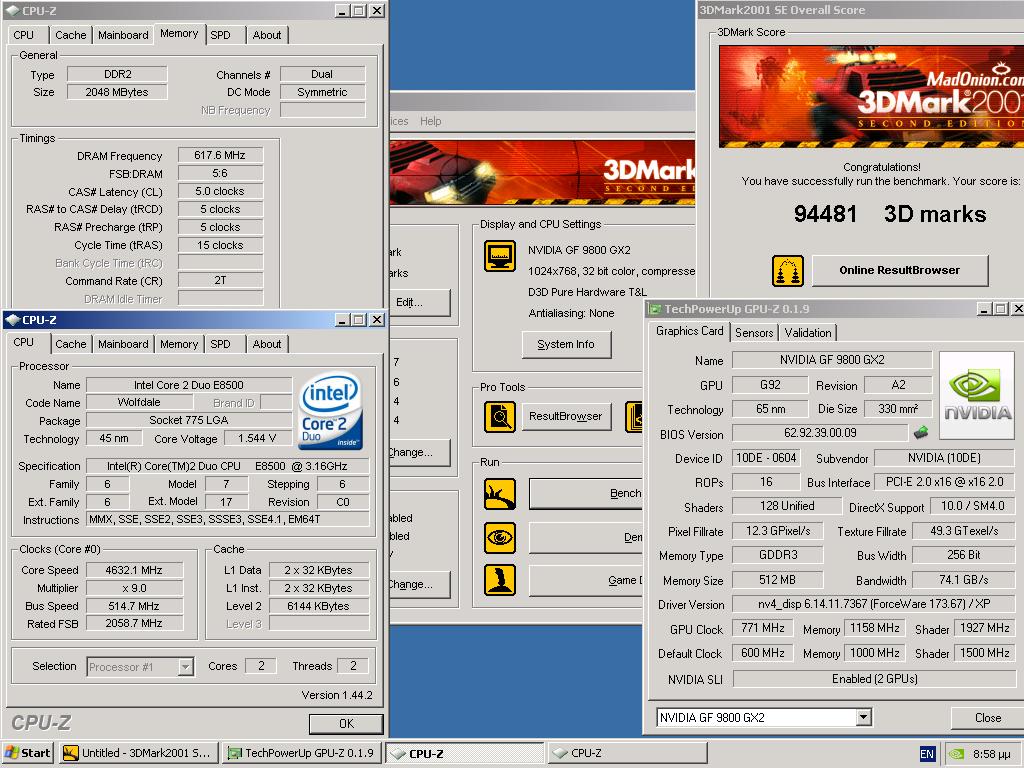
Task: Click the Core Speed value 4632.1 MHz
Action: pyautogui.click(x=134, y=570)
